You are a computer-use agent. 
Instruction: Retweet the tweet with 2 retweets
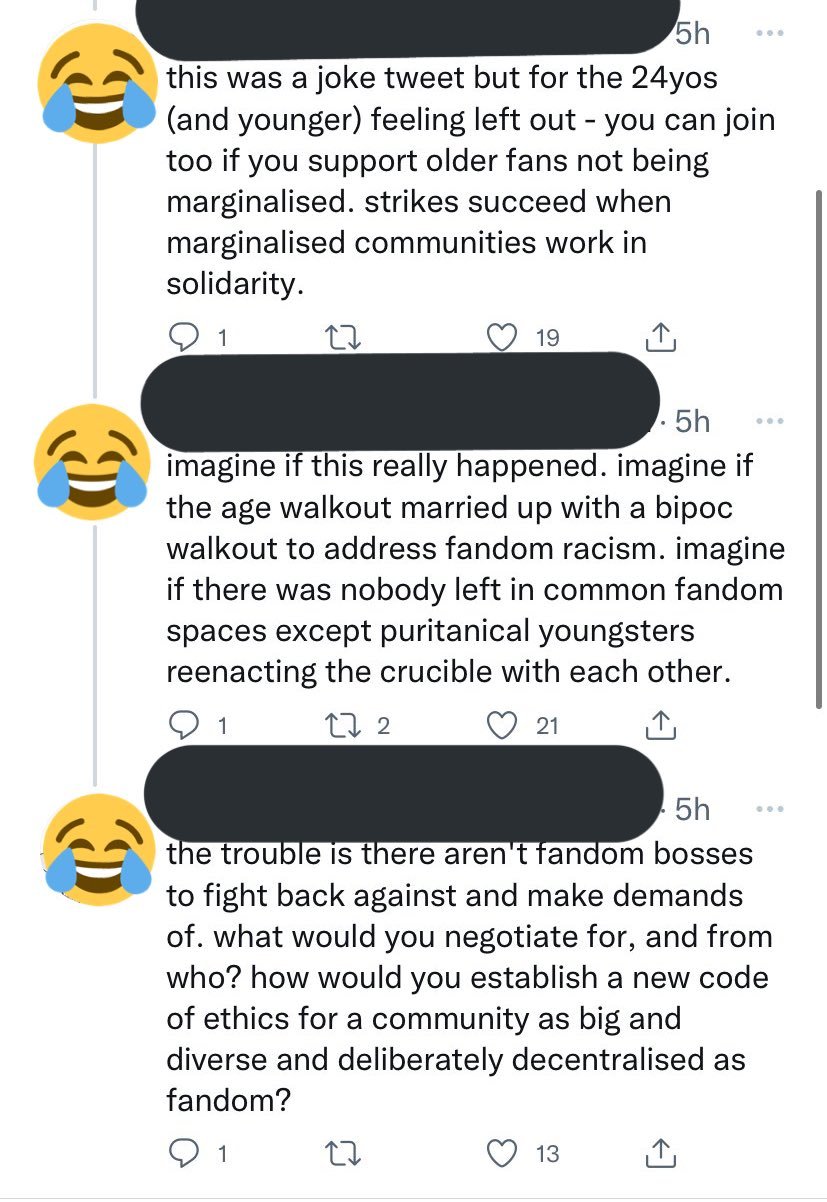coord(344,726)
